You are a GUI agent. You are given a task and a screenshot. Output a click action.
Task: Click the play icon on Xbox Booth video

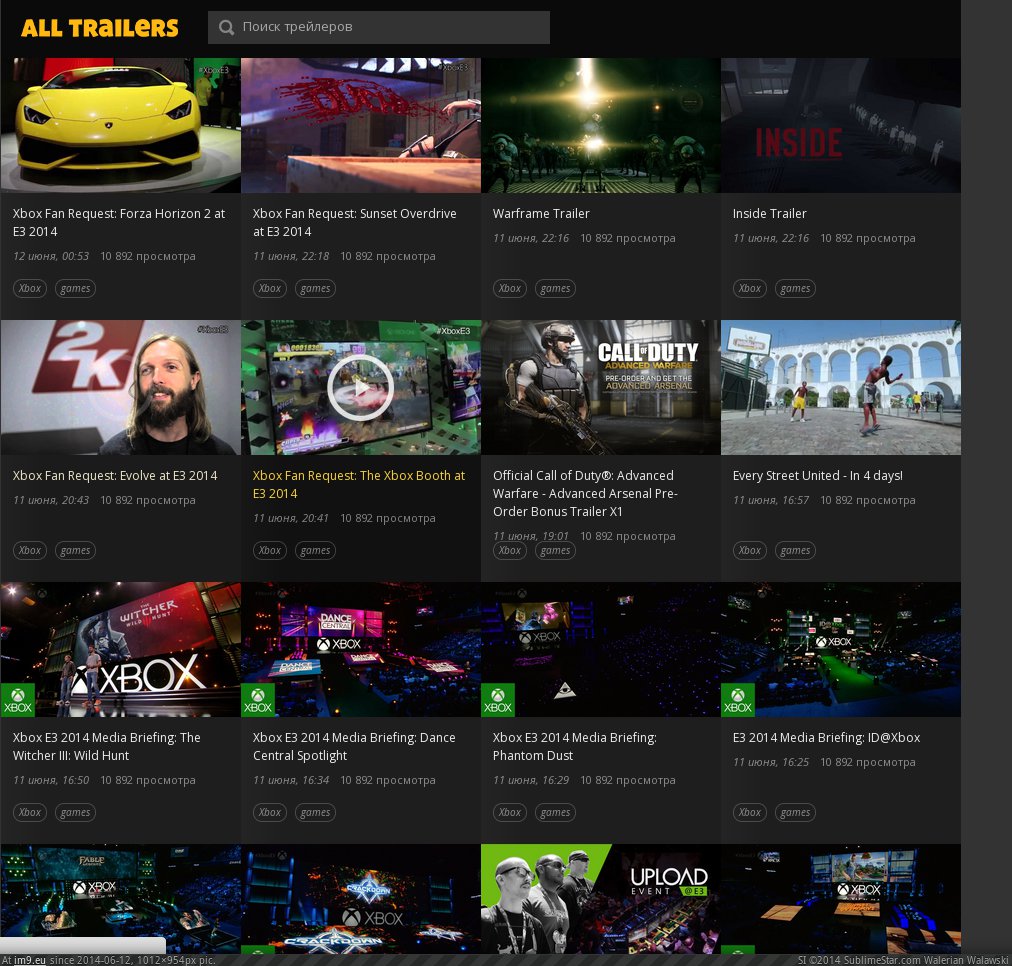[360, 388]
